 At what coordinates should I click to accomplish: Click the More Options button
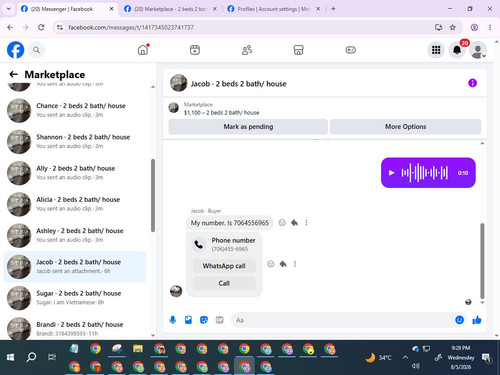pyautogui.click(x=405, y=127)
